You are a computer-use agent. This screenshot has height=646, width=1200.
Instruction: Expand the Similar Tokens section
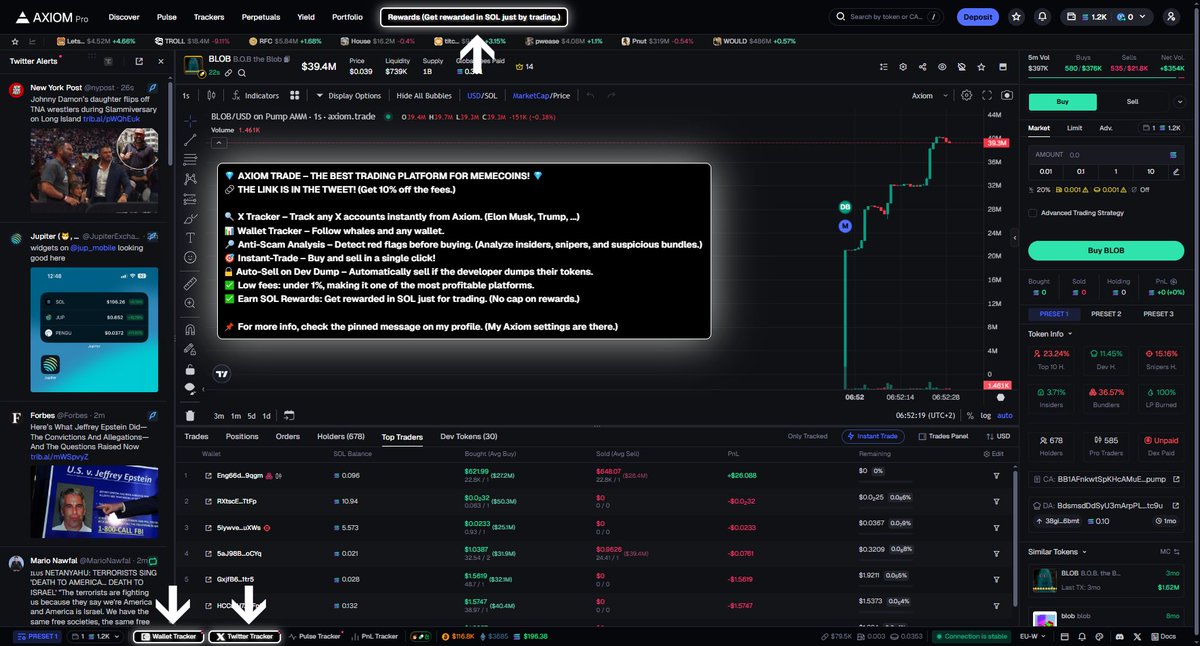tap(1059, 551)
